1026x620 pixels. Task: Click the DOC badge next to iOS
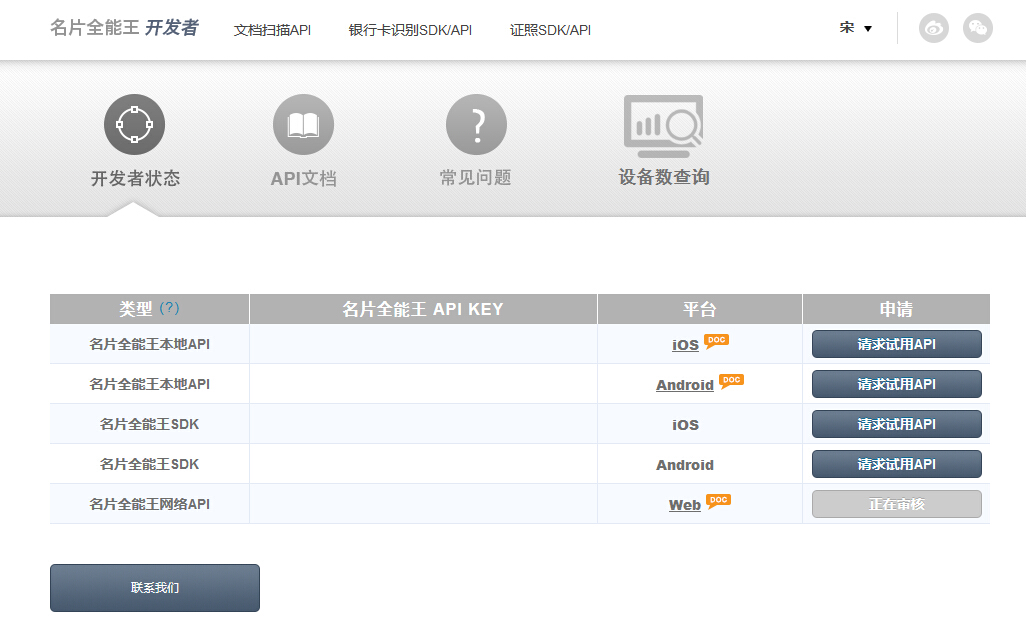[716, 340]
